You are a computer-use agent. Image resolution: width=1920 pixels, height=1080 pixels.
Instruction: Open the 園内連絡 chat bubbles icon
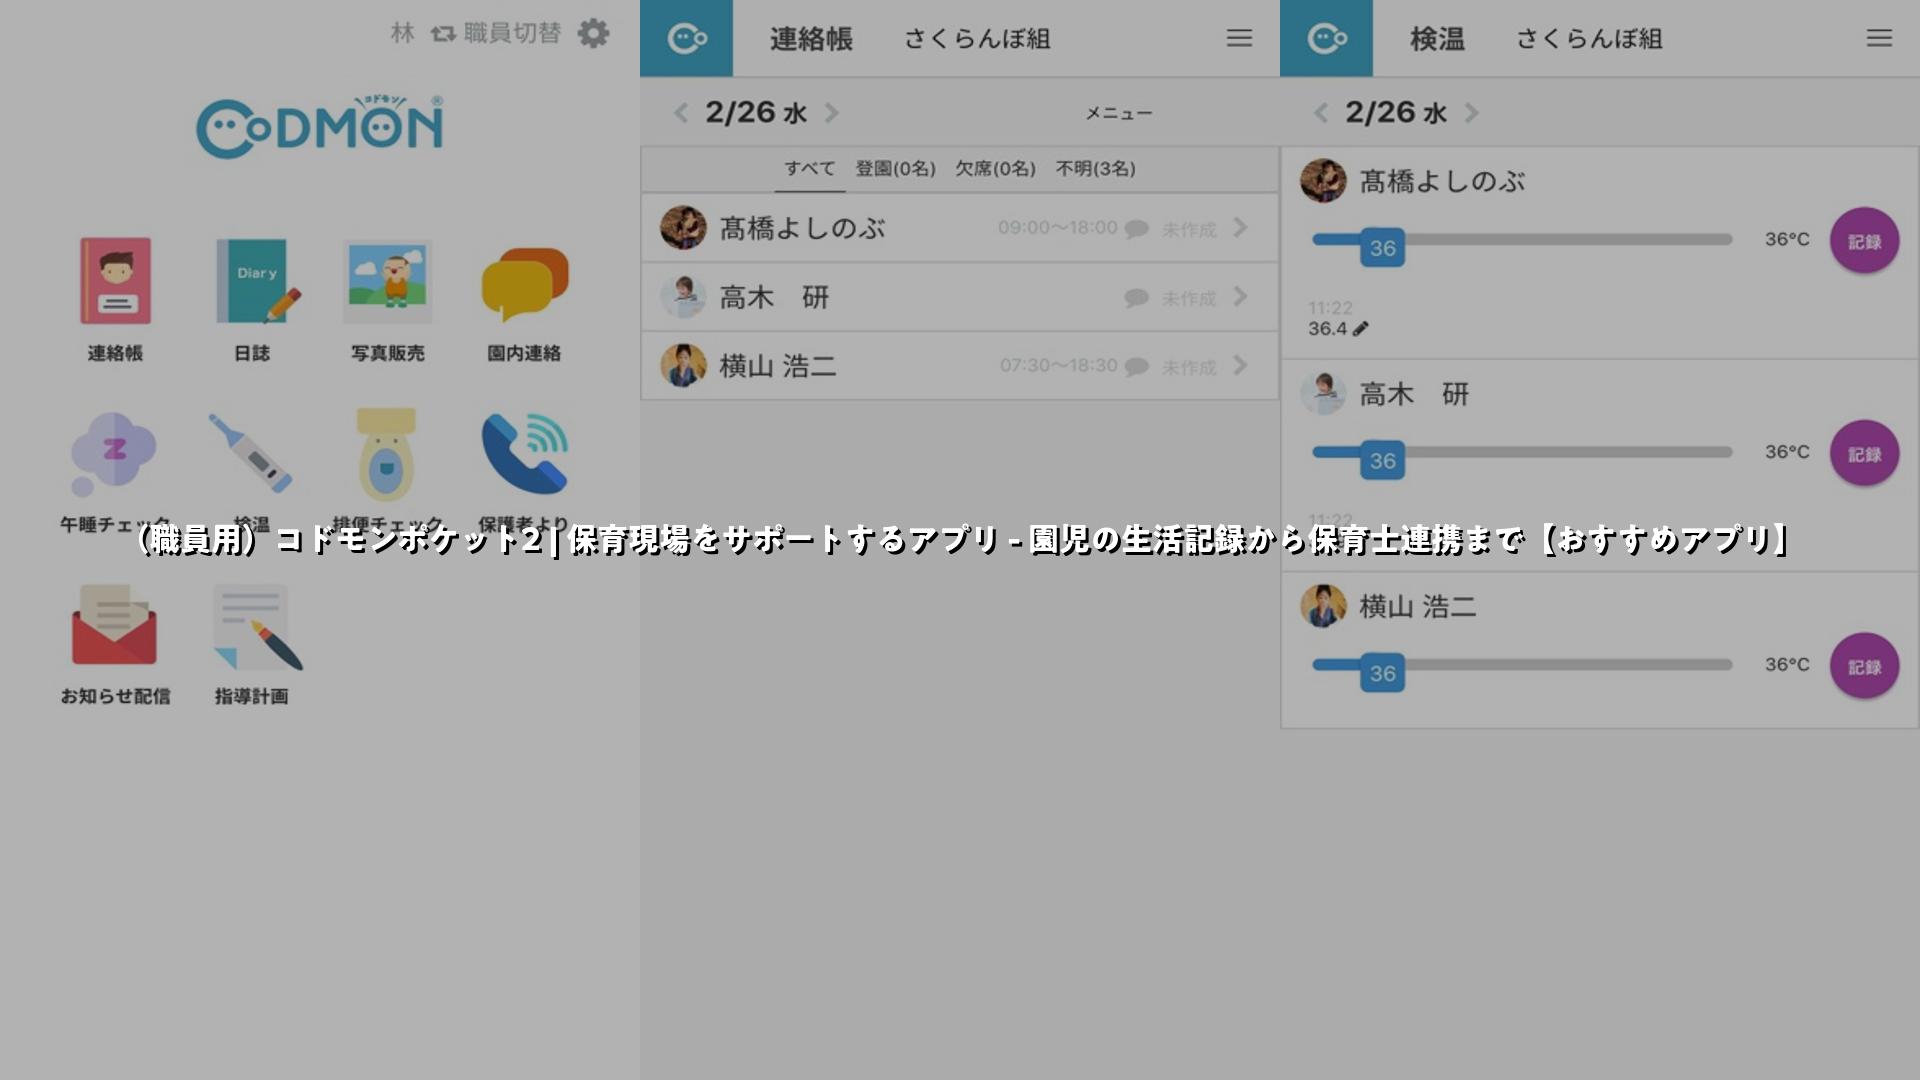click(x=525, y=284)
